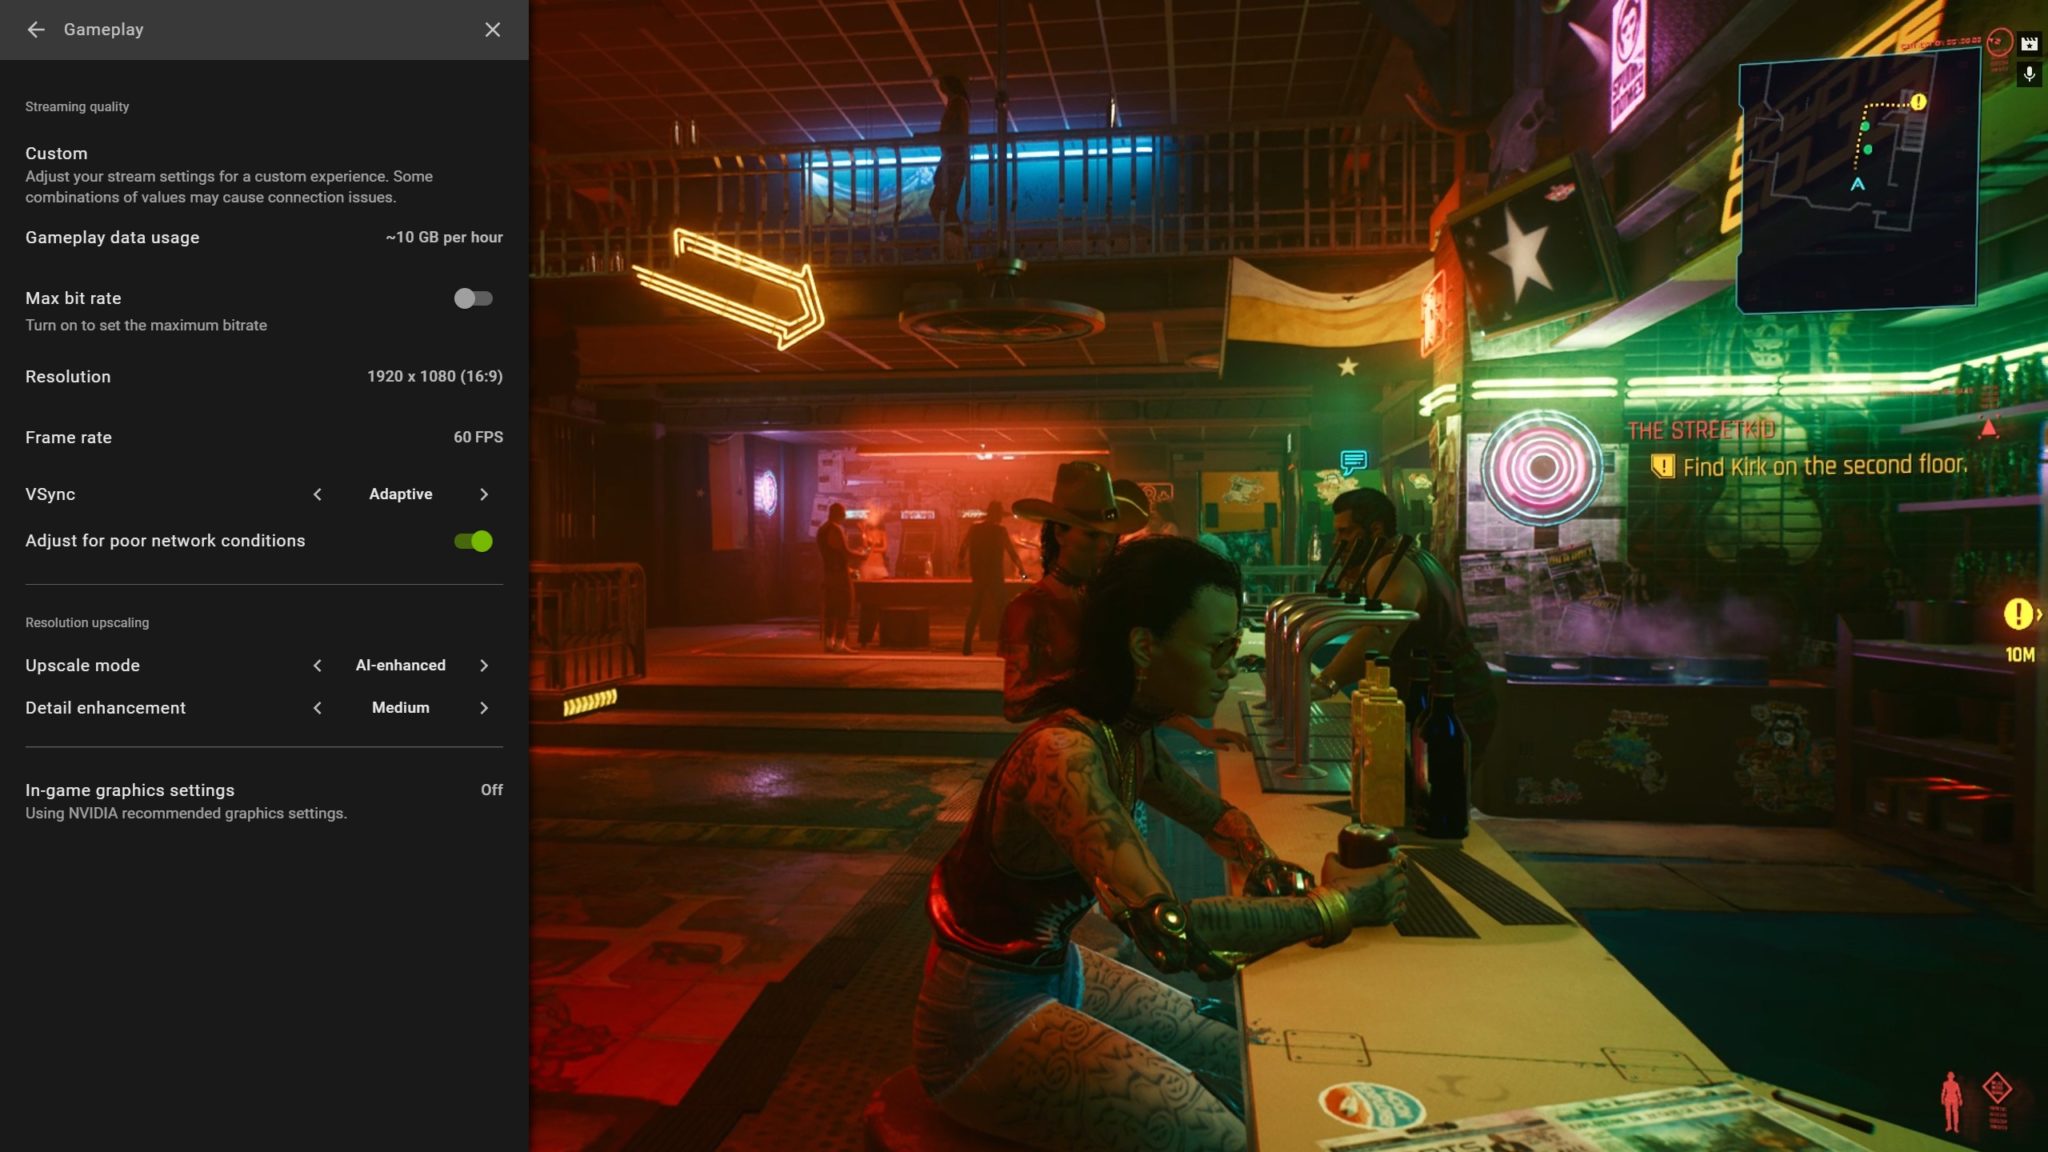
Task: Open the Streaming quality Custom settings
Action: click(x=56, y=152)
